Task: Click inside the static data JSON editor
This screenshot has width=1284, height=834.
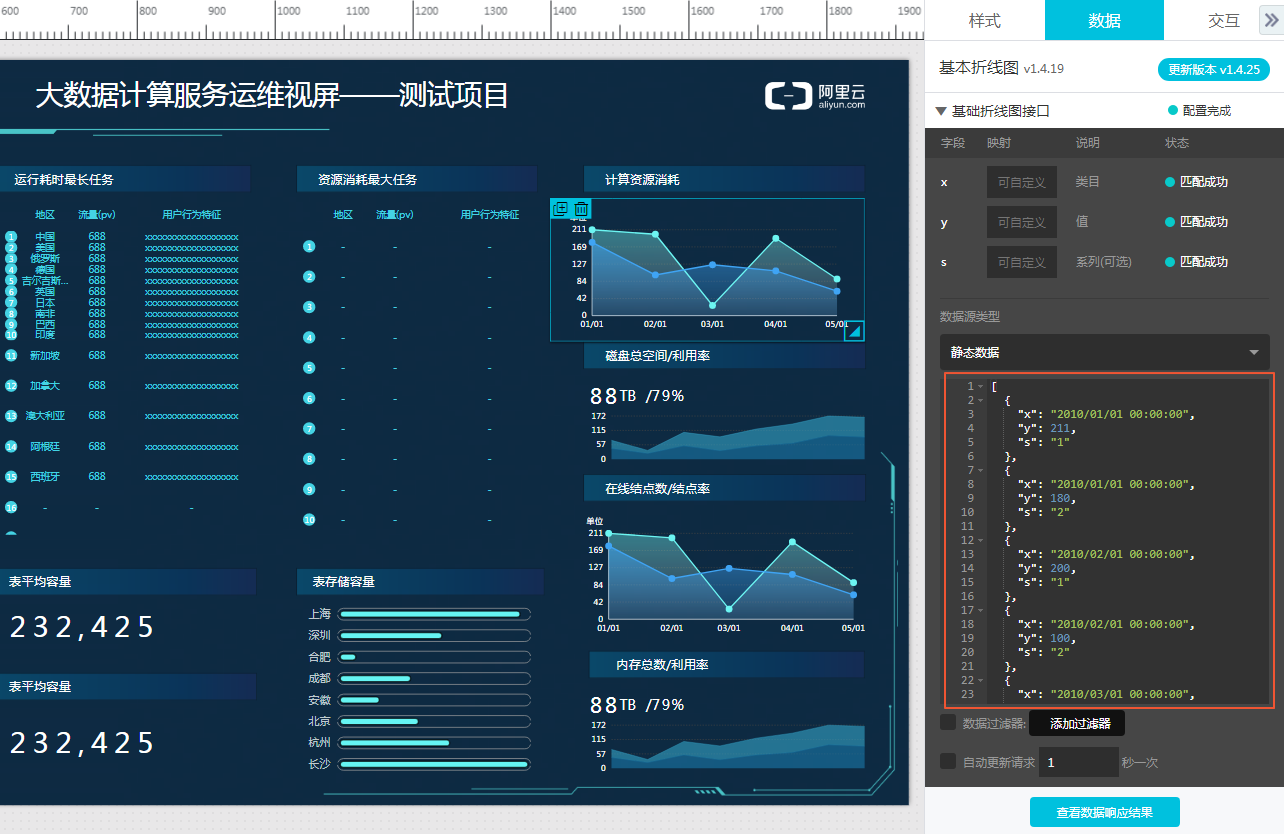Action: click(x=1108, y=540)
